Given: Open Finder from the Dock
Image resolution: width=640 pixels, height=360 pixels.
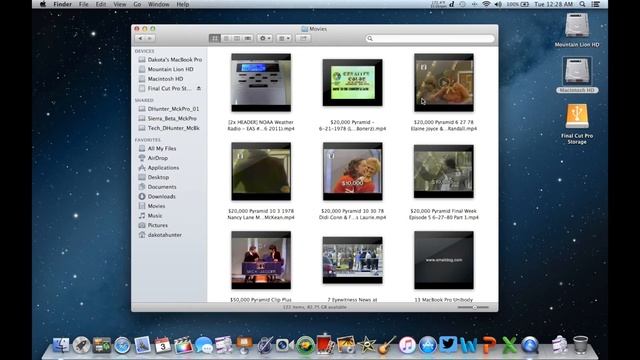Looking at the screenshot, I should coord(61,345).
